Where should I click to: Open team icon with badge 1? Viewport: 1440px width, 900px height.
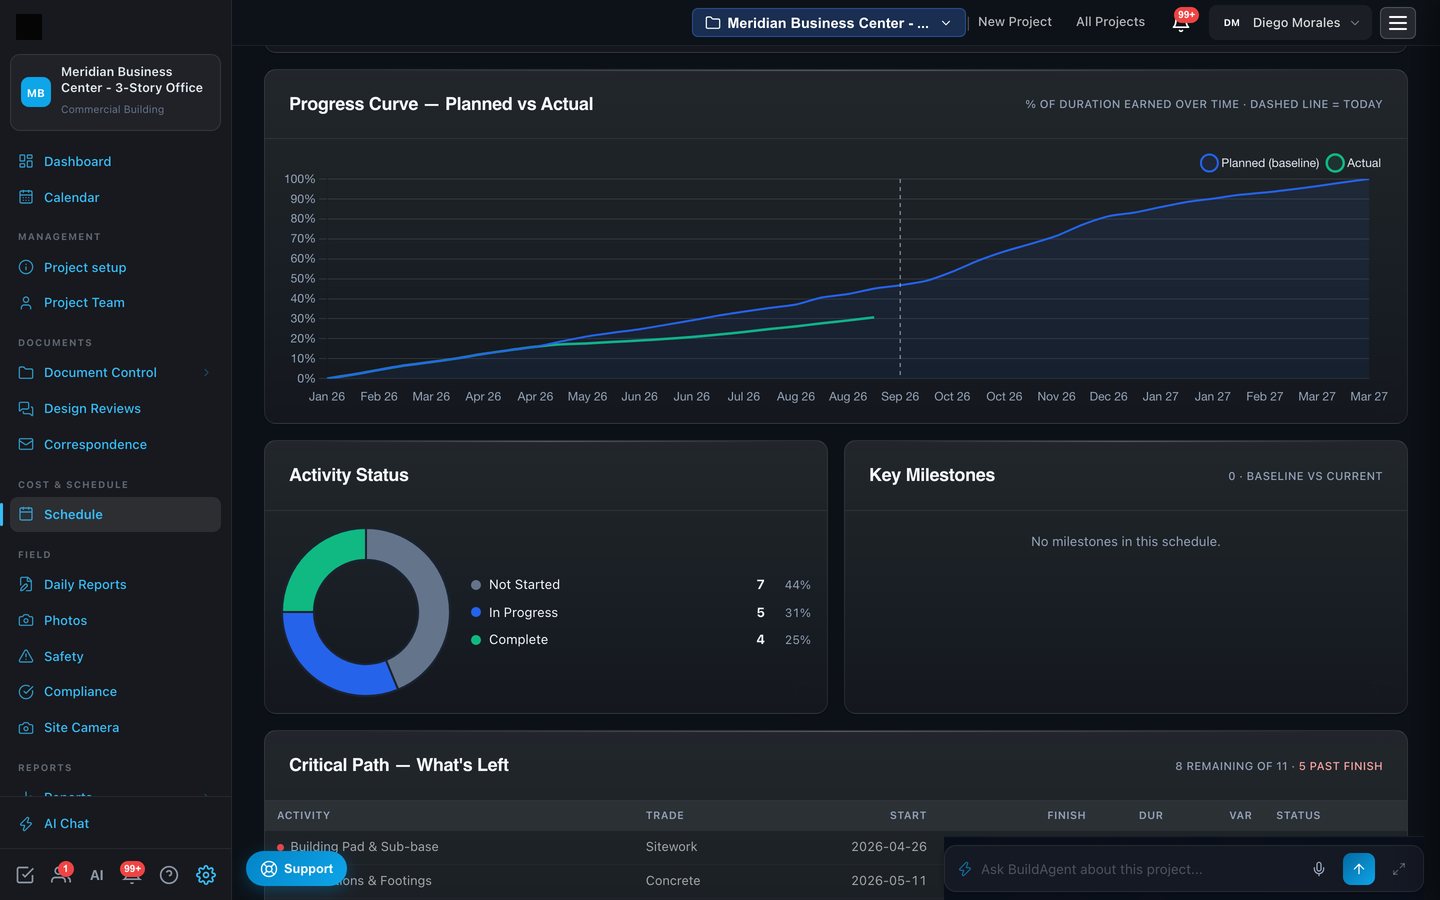pos(61,875)
